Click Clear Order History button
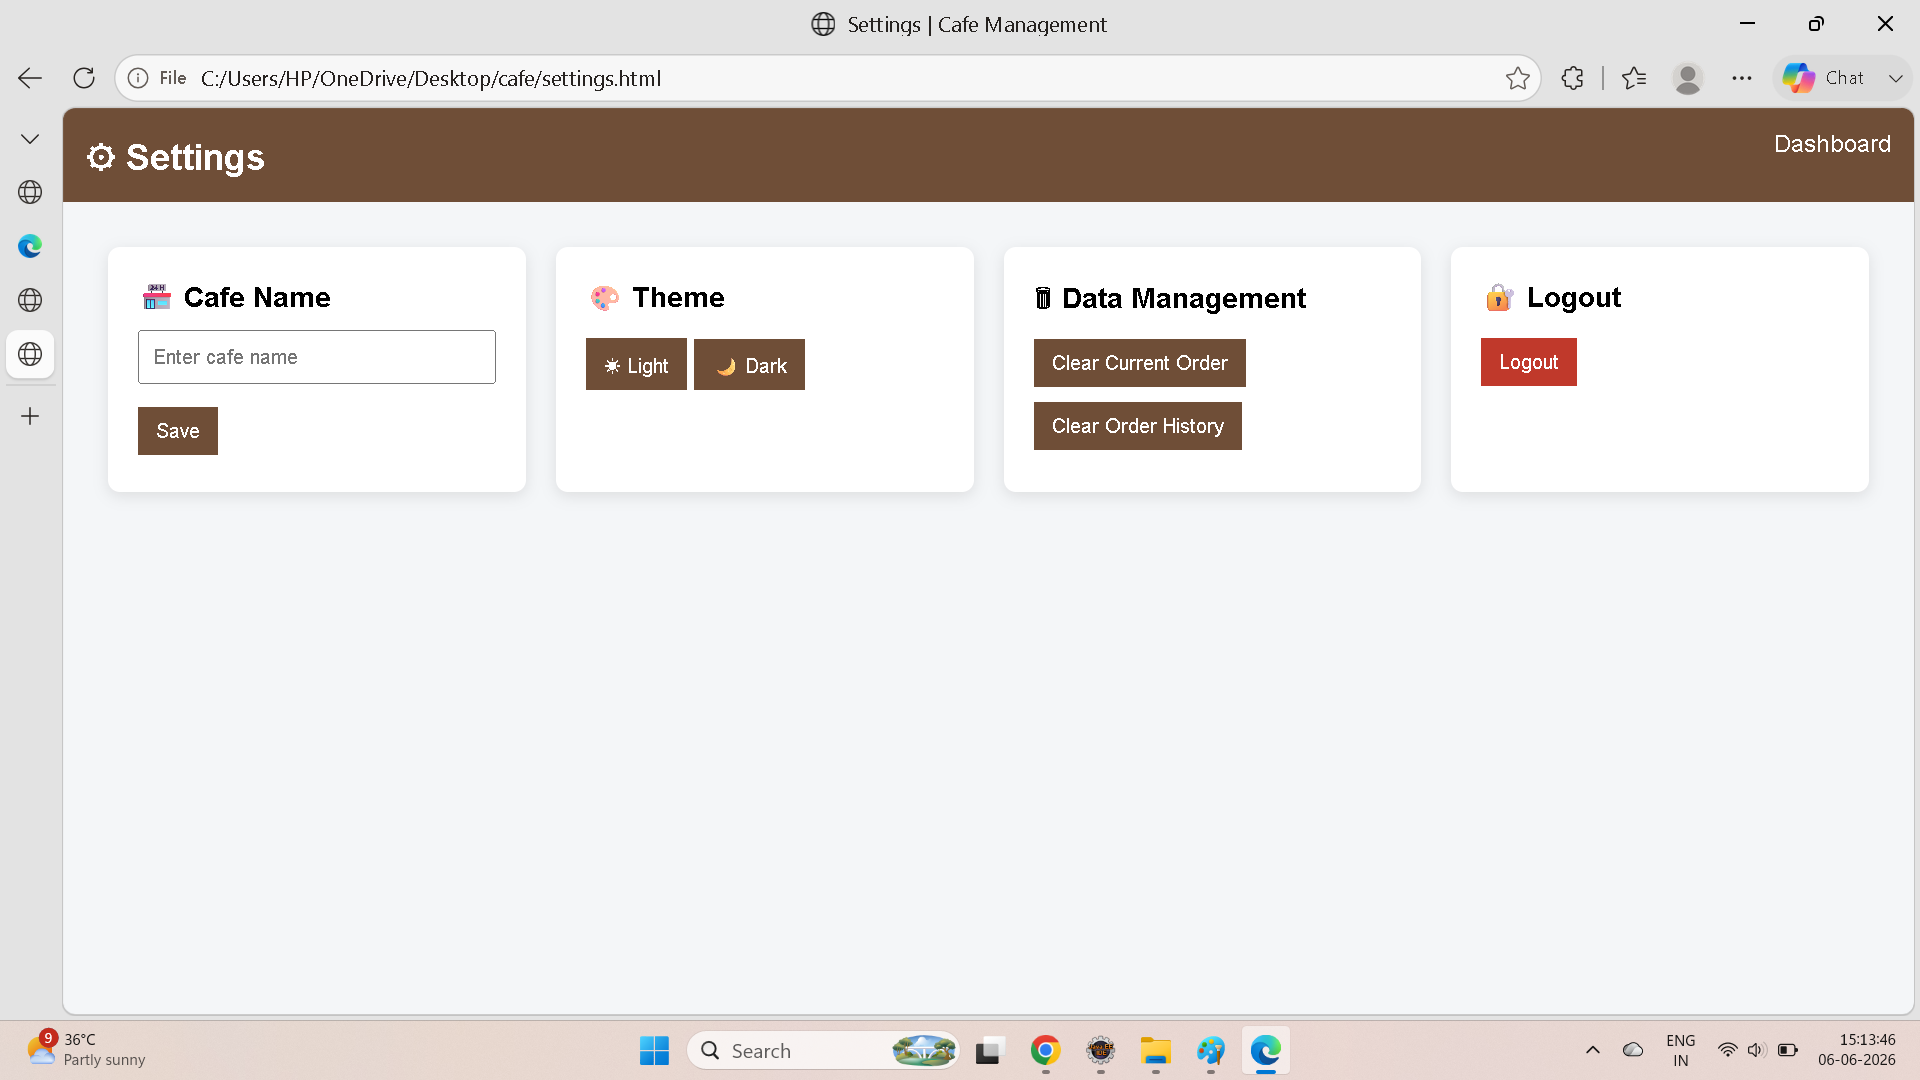Image resolution: width=1920 pixels, height=1080 pixels. pyautogui.click(x=1137, y=426)
